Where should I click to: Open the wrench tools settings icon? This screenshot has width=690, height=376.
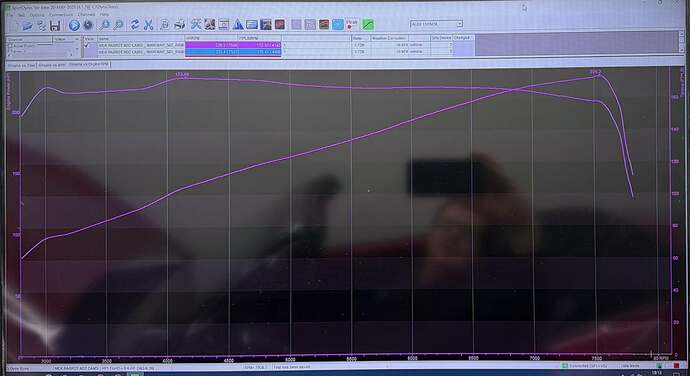click(195, 25)
